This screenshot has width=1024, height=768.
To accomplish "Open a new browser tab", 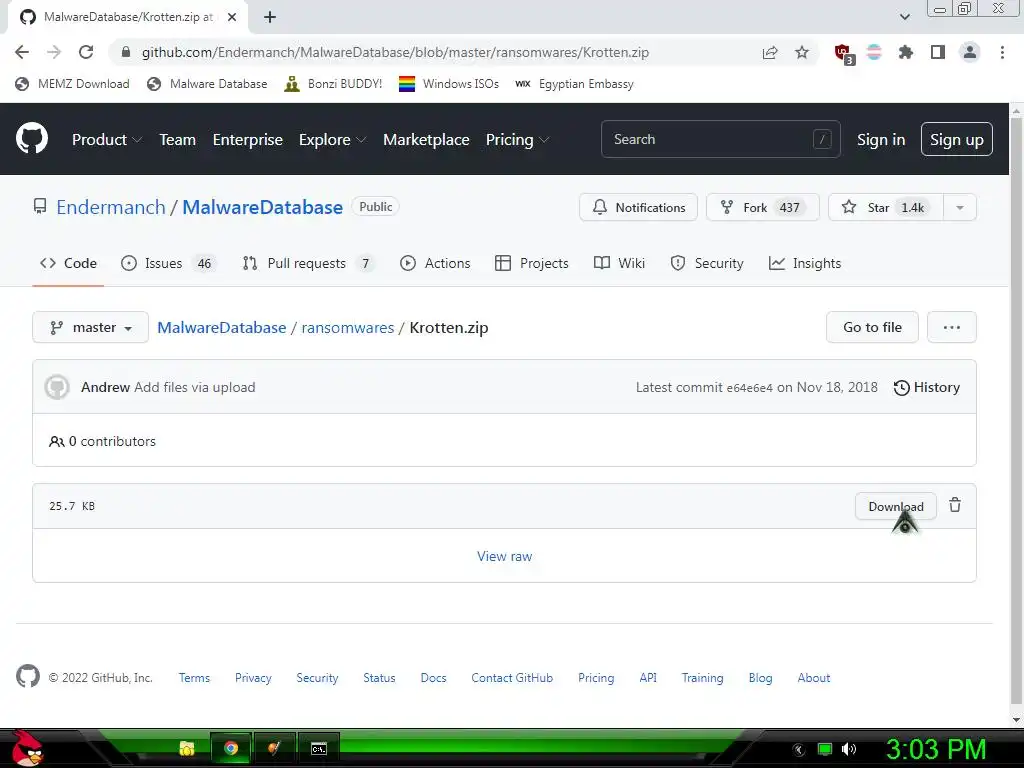I will click(270, 17).
